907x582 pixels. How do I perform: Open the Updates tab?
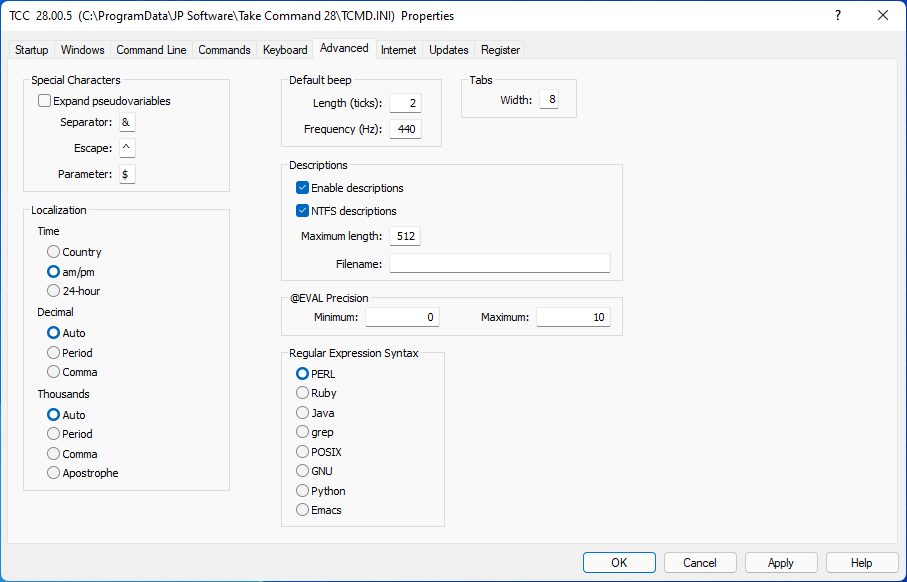[x=448, y=50]
